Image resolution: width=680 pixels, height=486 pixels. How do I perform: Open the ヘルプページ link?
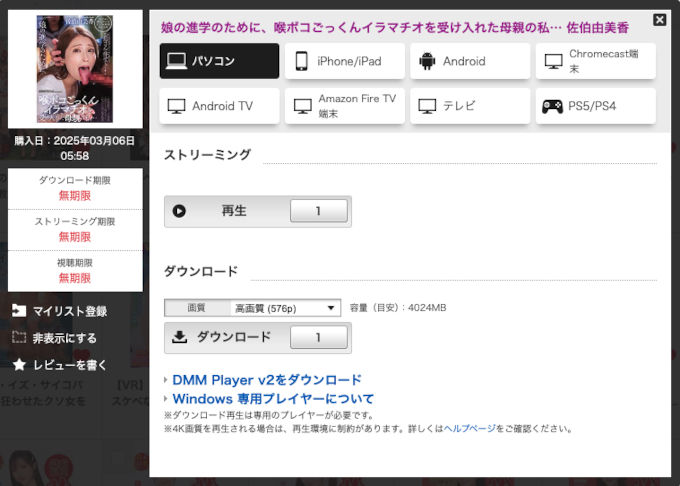pos(470,428)
